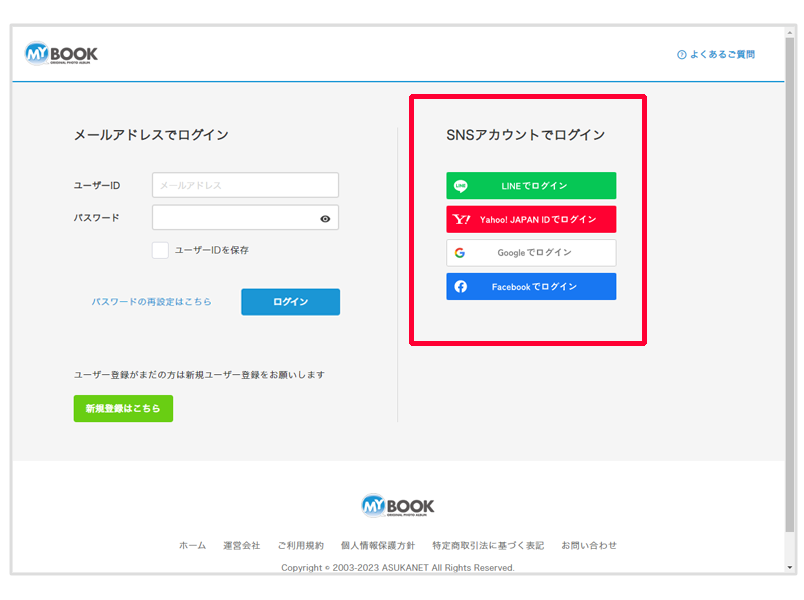This screenshot has width=804, height=600.
Task: Click the vertical scrollbar thumb
Action: [x=790, y=285]
